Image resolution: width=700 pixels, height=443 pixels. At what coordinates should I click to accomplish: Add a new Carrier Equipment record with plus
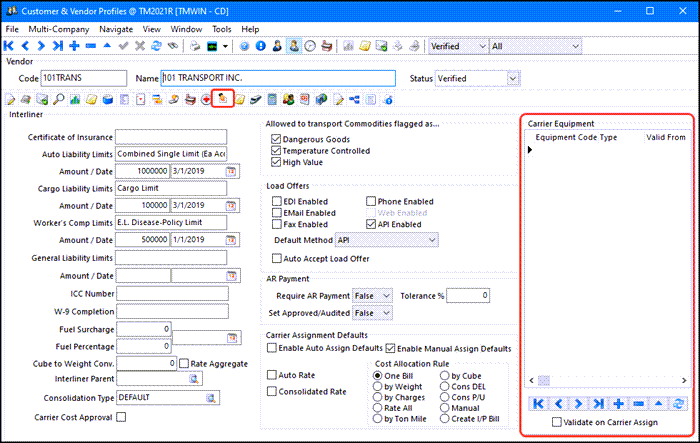[x=619, y=403]
